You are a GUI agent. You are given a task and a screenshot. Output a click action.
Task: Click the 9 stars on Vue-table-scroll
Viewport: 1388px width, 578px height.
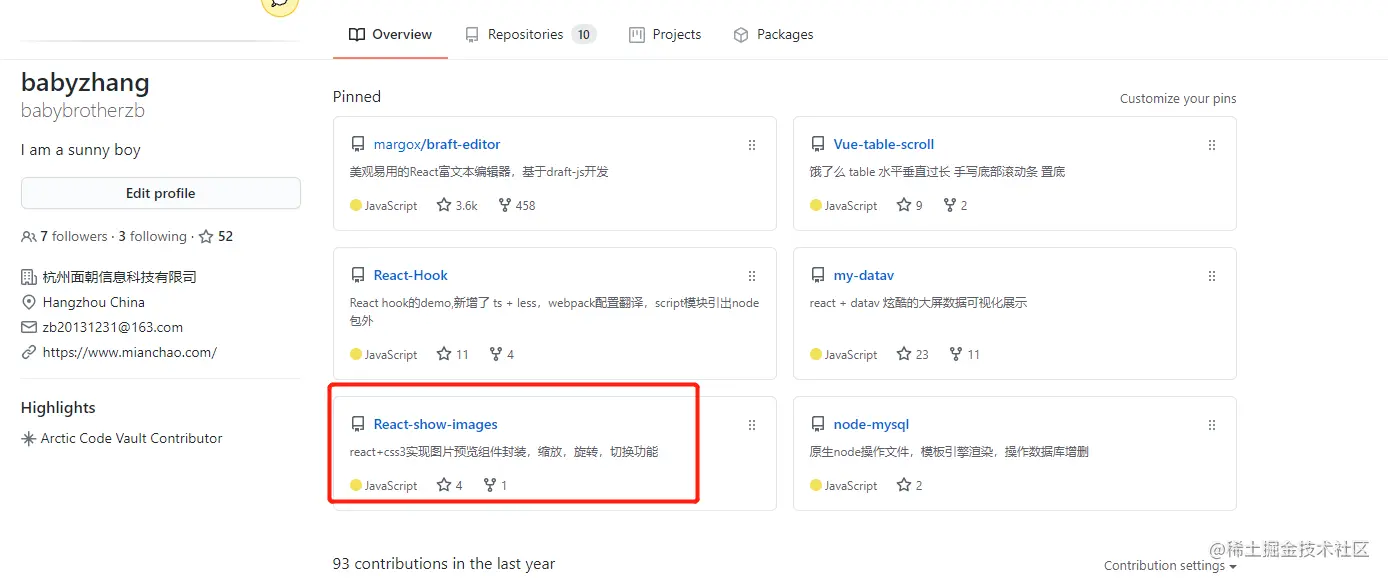[910, 205]
